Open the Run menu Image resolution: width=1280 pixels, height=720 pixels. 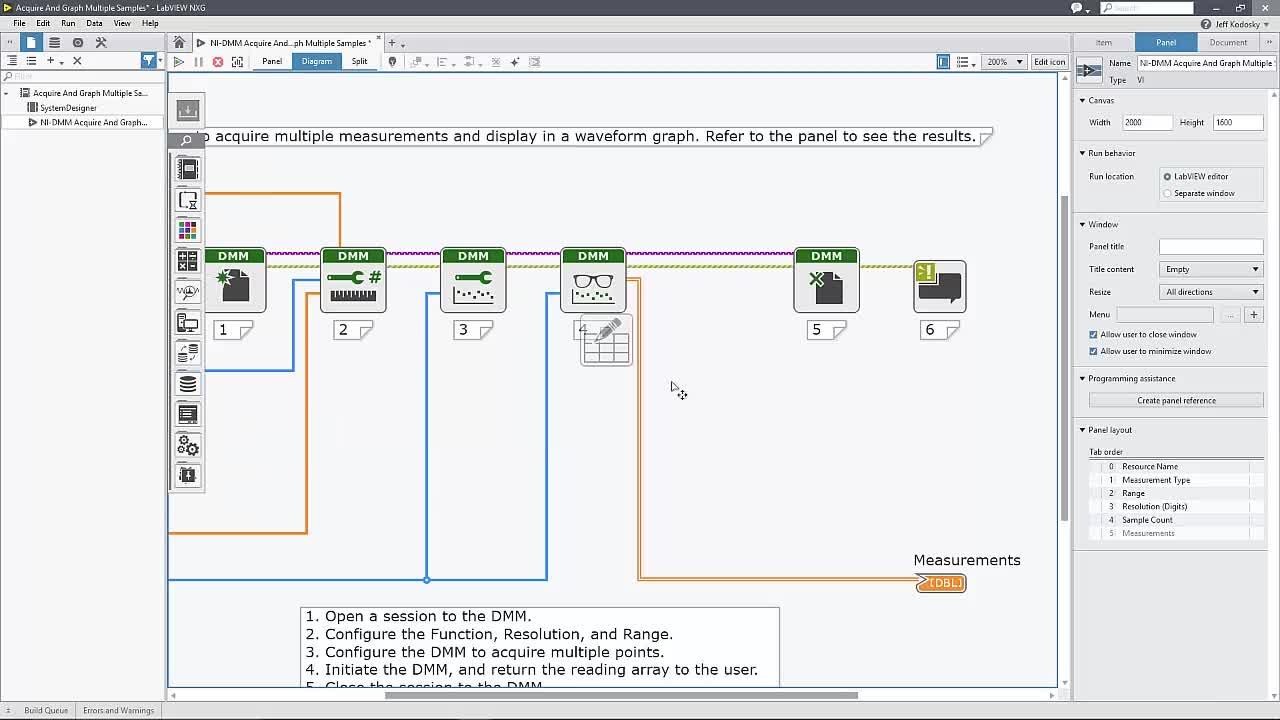pyautogui.click(x=68, y=23)
